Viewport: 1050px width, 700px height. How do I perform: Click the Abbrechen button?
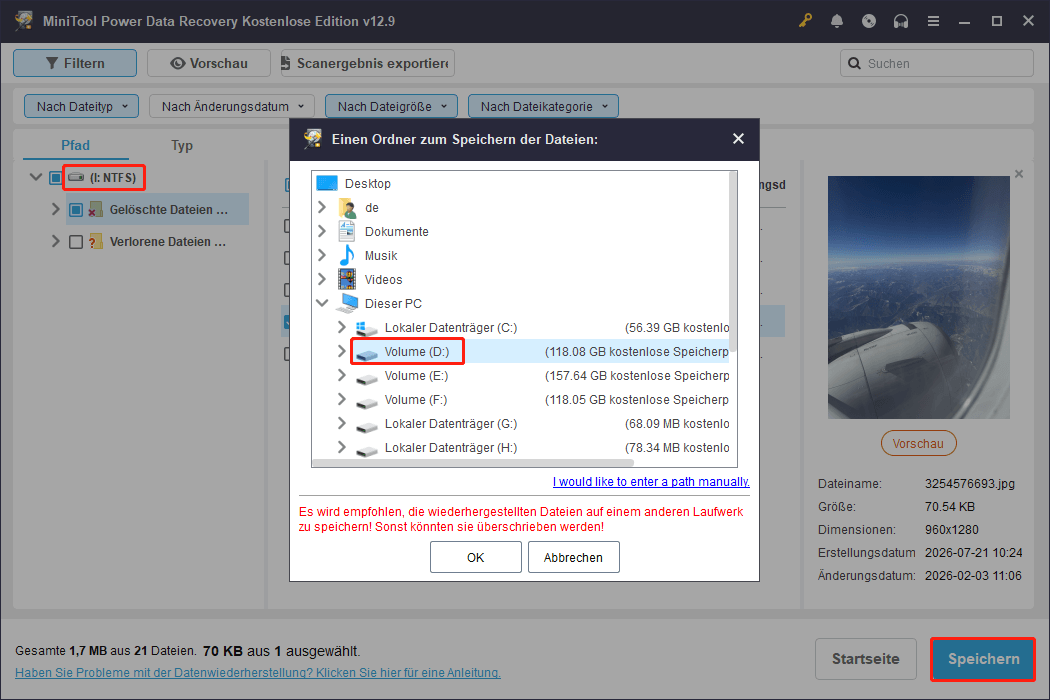(573, 557)
